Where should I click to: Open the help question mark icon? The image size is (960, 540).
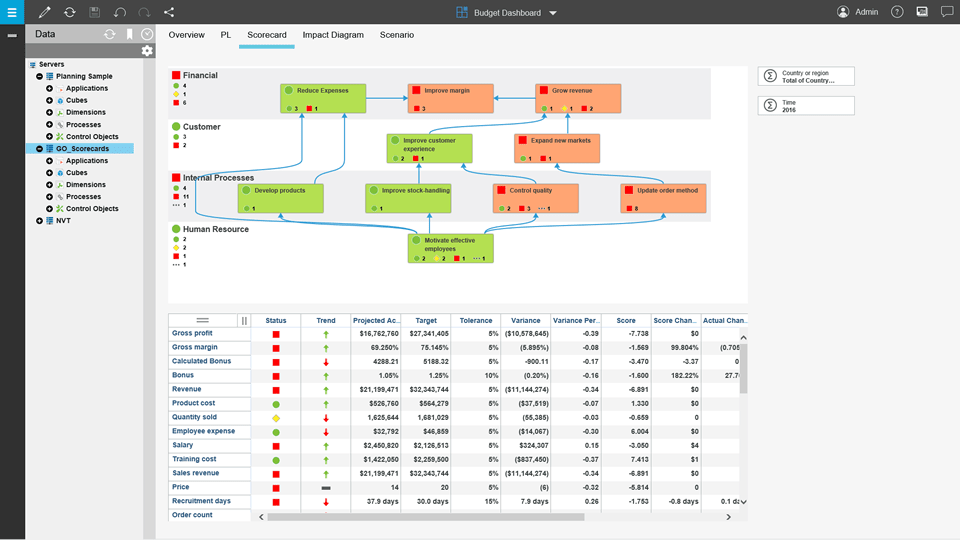897,12
